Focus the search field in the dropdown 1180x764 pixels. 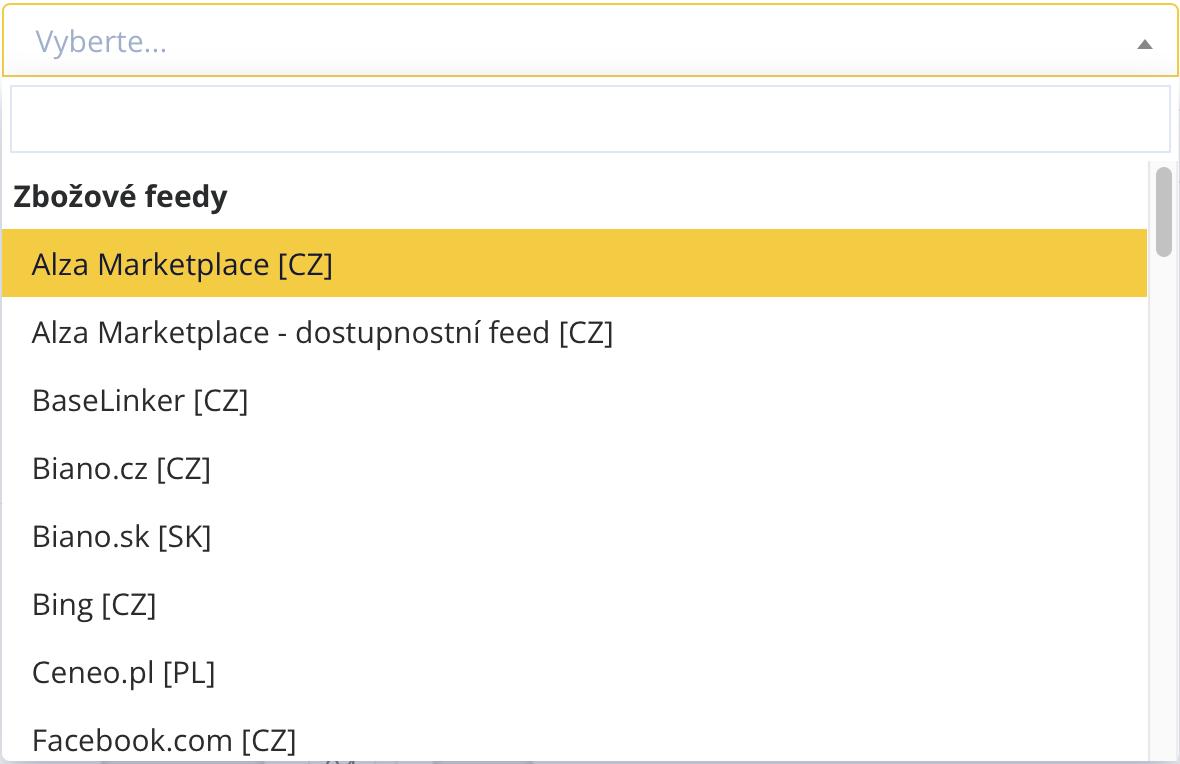pyautogui.click(x=590, y=119)
